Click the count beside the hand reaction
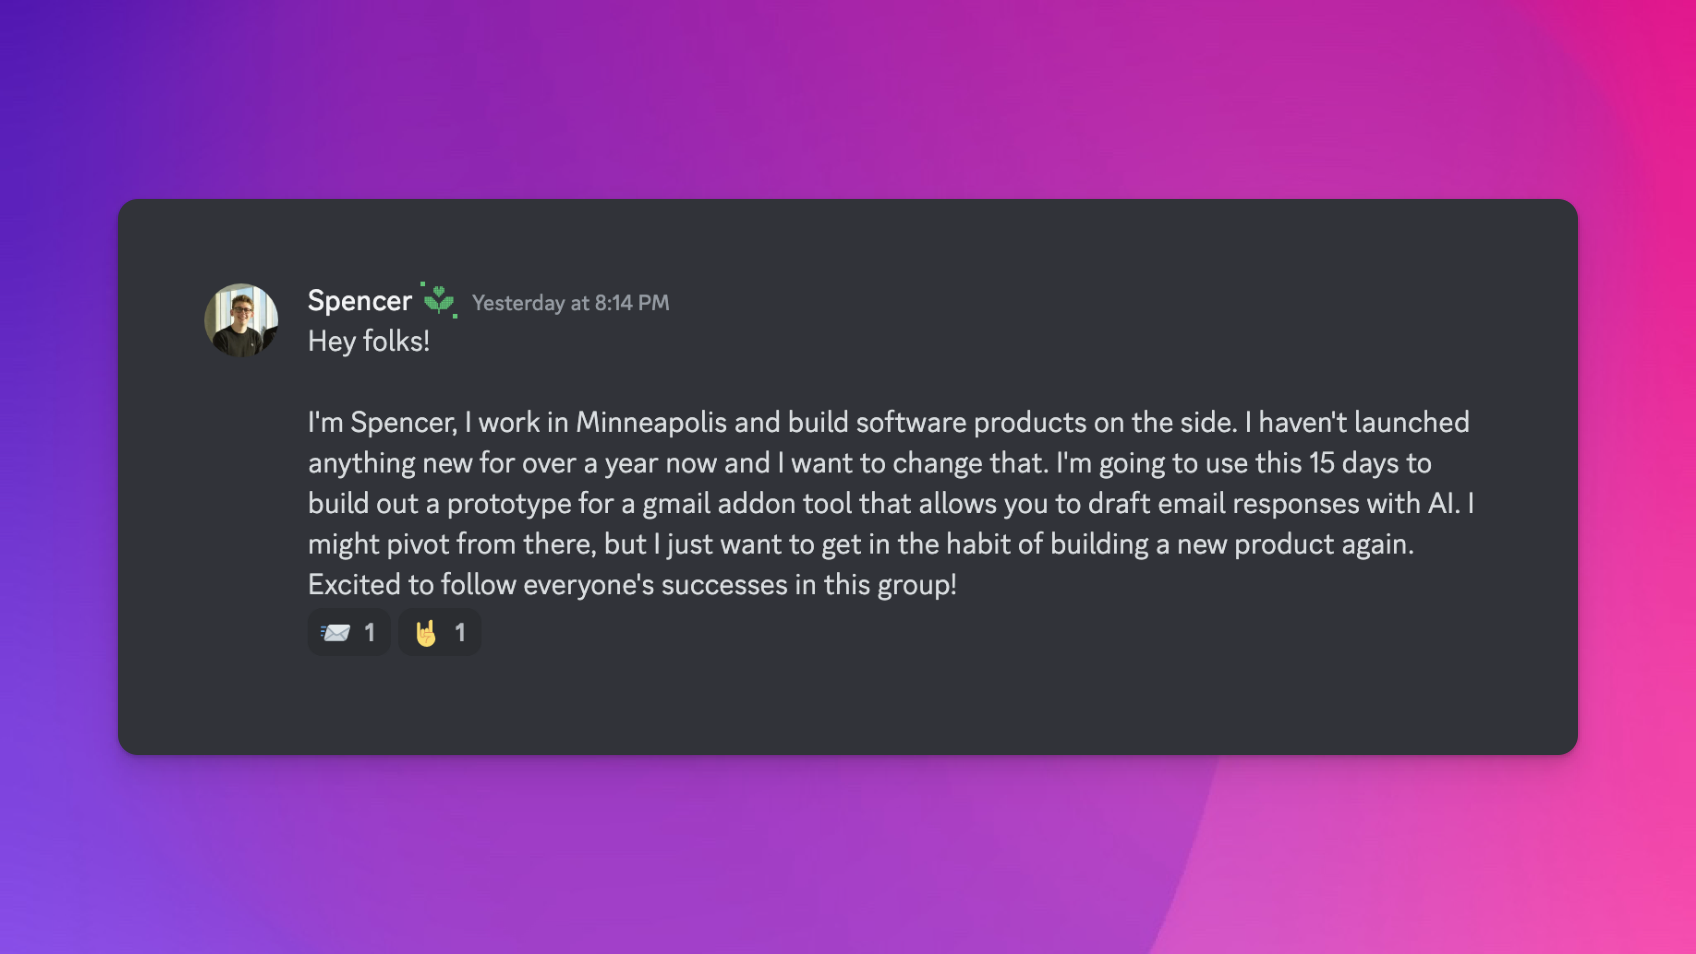This screenshot has height=954, width=1696. 460,633
